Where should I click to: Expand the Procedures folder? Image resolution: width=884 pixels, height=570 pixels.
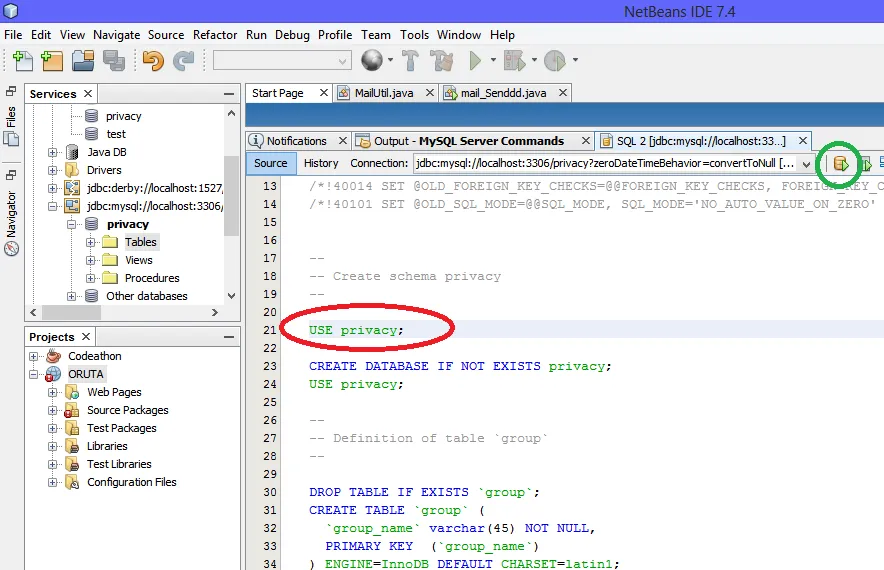tap(90, 279)
